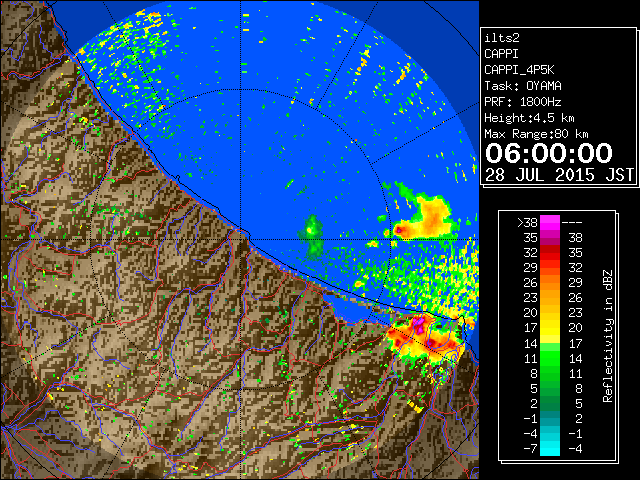The image size is (640, 480).
Task: Pick the dark red 32–35 dBZ legend swatch
Action: tap(550, 252)
